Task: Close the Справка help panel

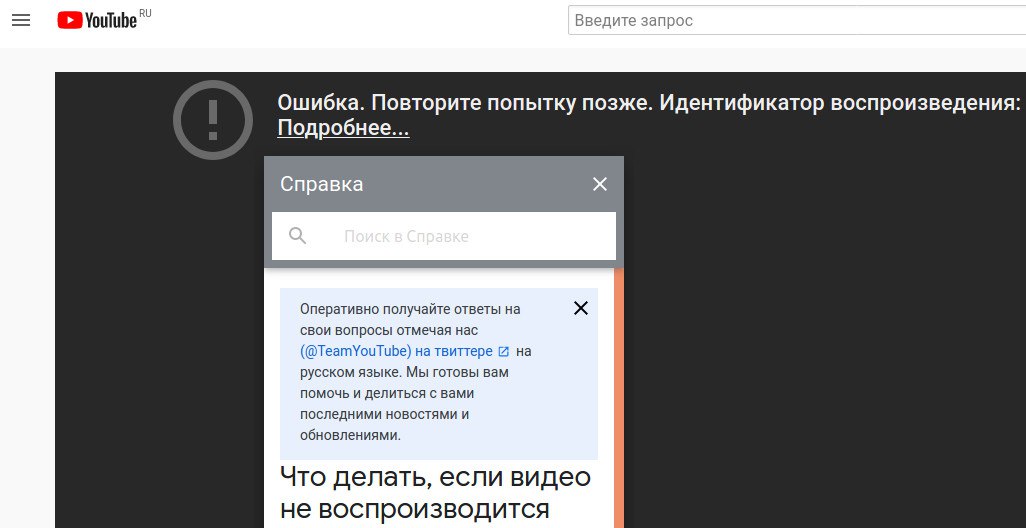Action: click(x=599, y=185)
